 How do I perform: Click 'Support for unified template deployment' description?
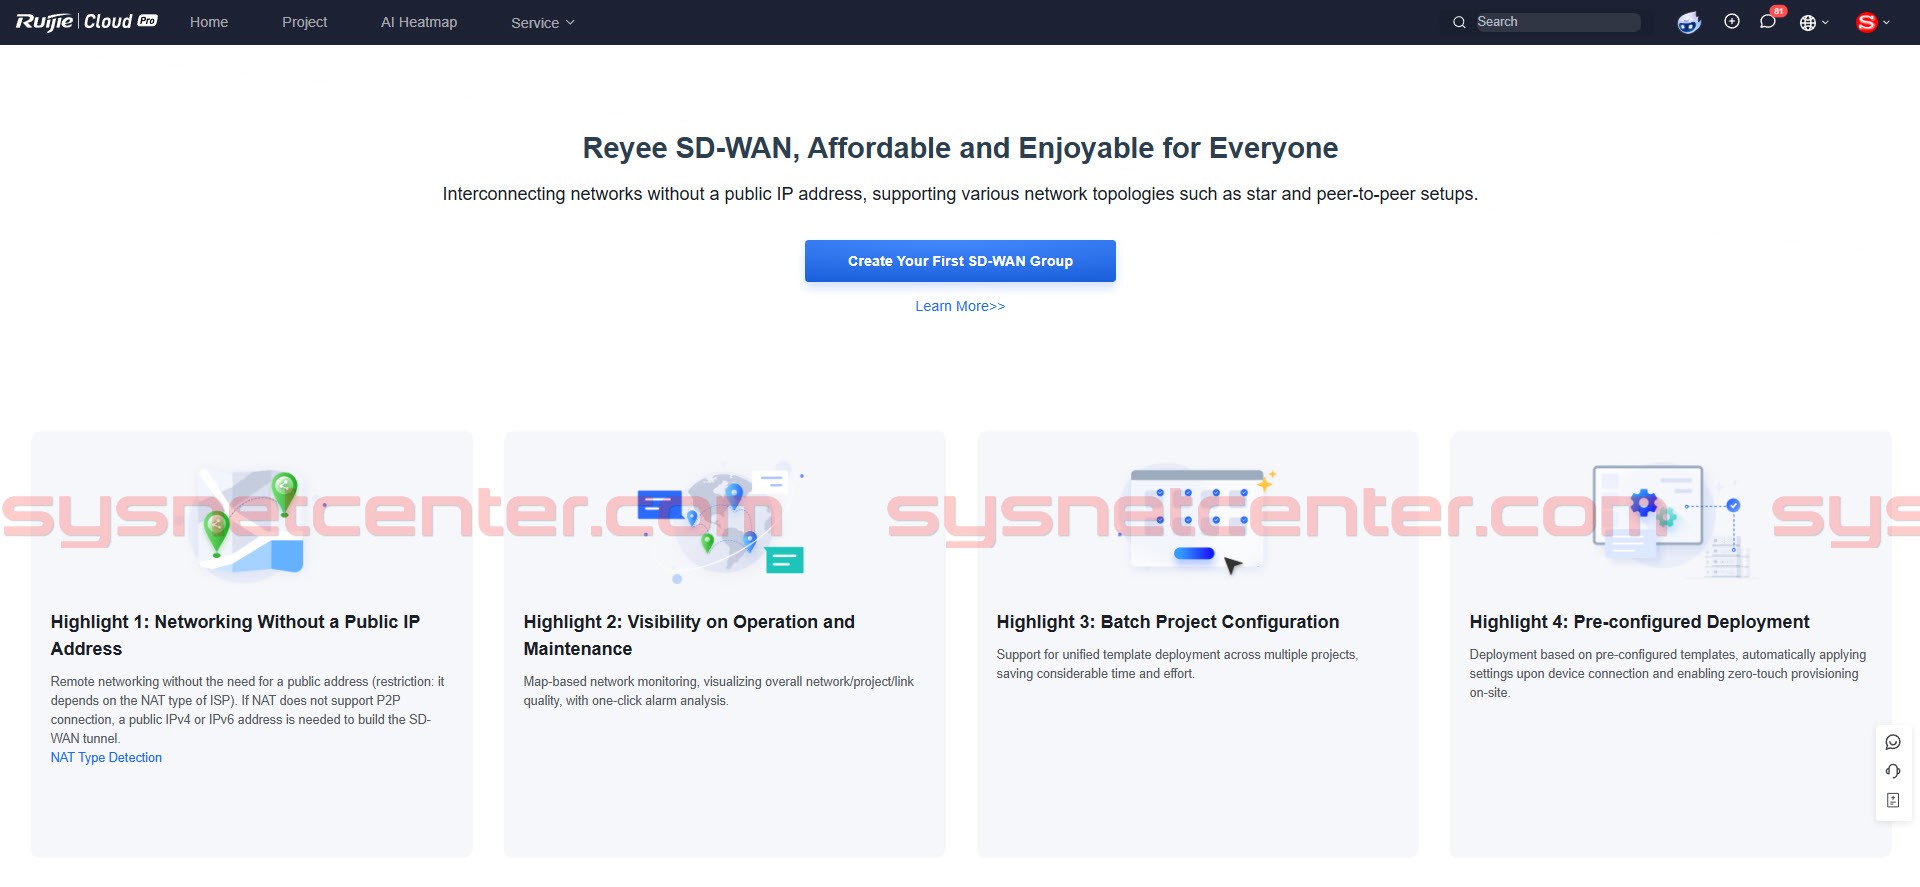[x=1177, y=664]
